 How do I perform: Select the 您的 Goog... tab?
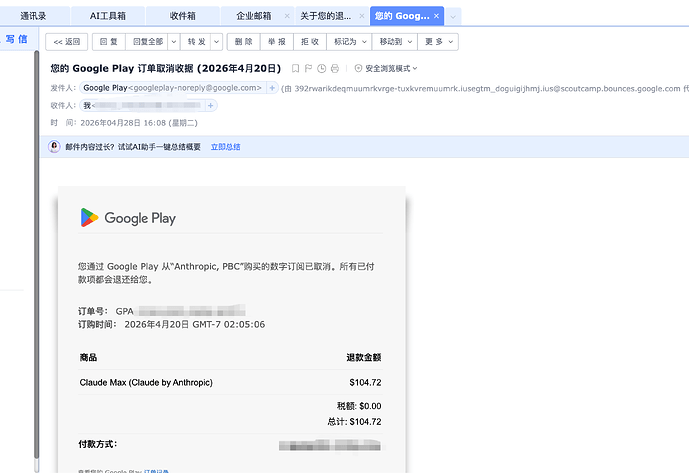click(402, 16)
